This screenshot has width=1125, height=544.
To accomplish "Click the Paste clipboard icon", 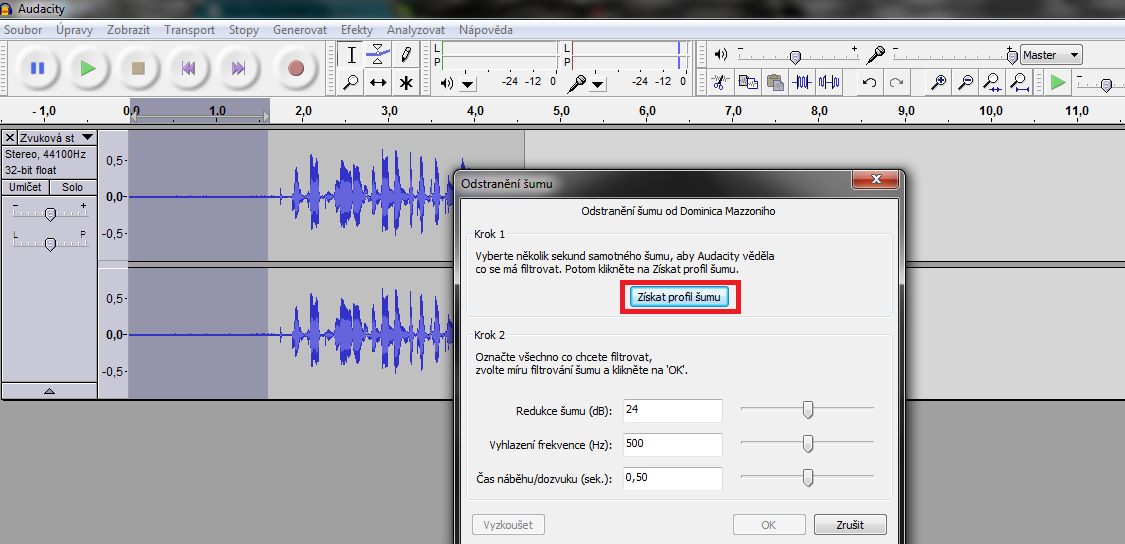I will pyautogui.click(x=775, y=82).
